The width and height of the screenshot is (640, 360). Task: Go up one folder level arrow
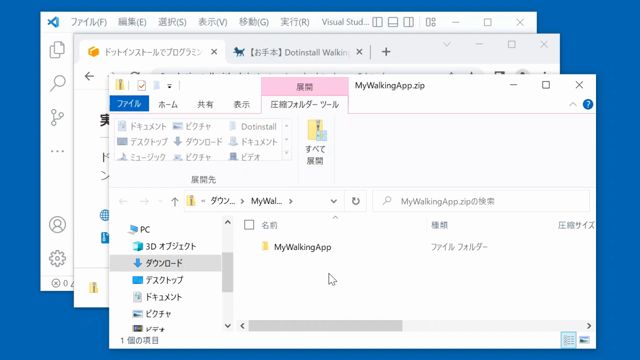pyautogui.click(x=175, y=201)
